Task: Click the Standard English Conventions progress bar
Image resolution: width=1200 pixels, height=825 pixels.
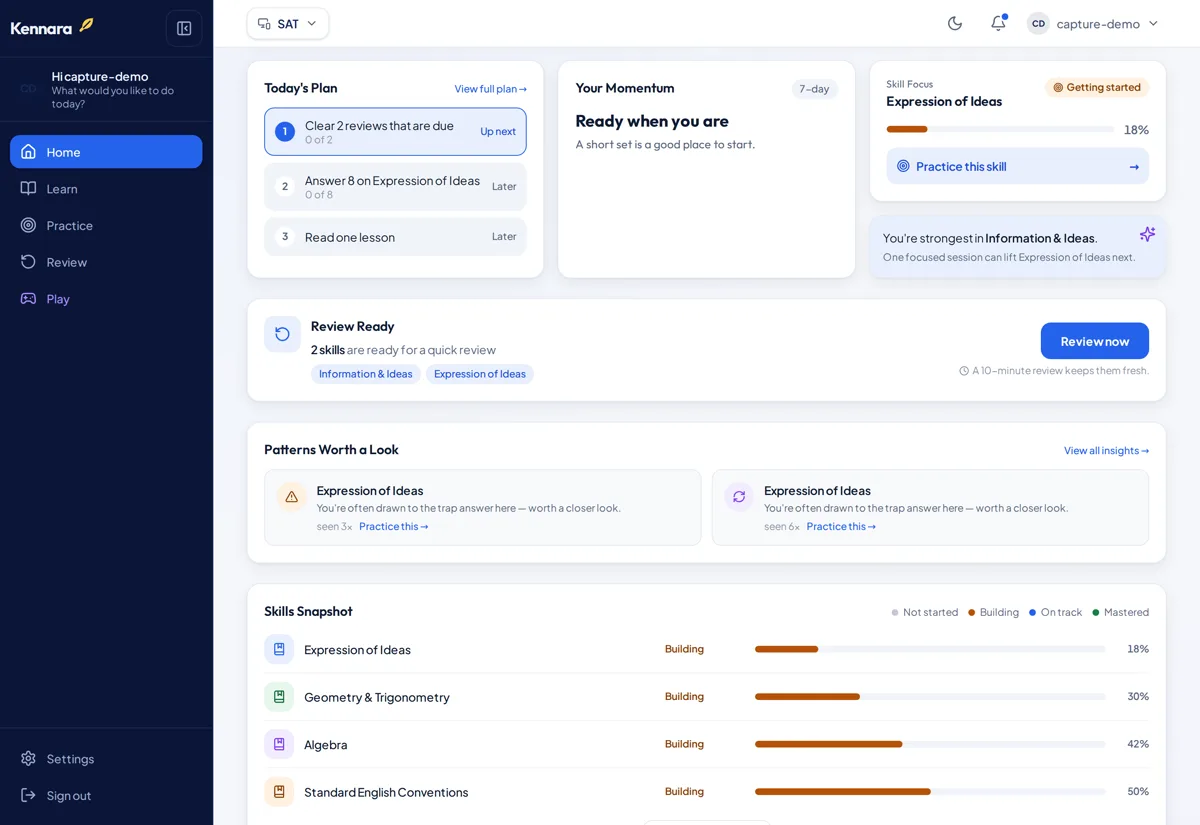Action: 931,792
